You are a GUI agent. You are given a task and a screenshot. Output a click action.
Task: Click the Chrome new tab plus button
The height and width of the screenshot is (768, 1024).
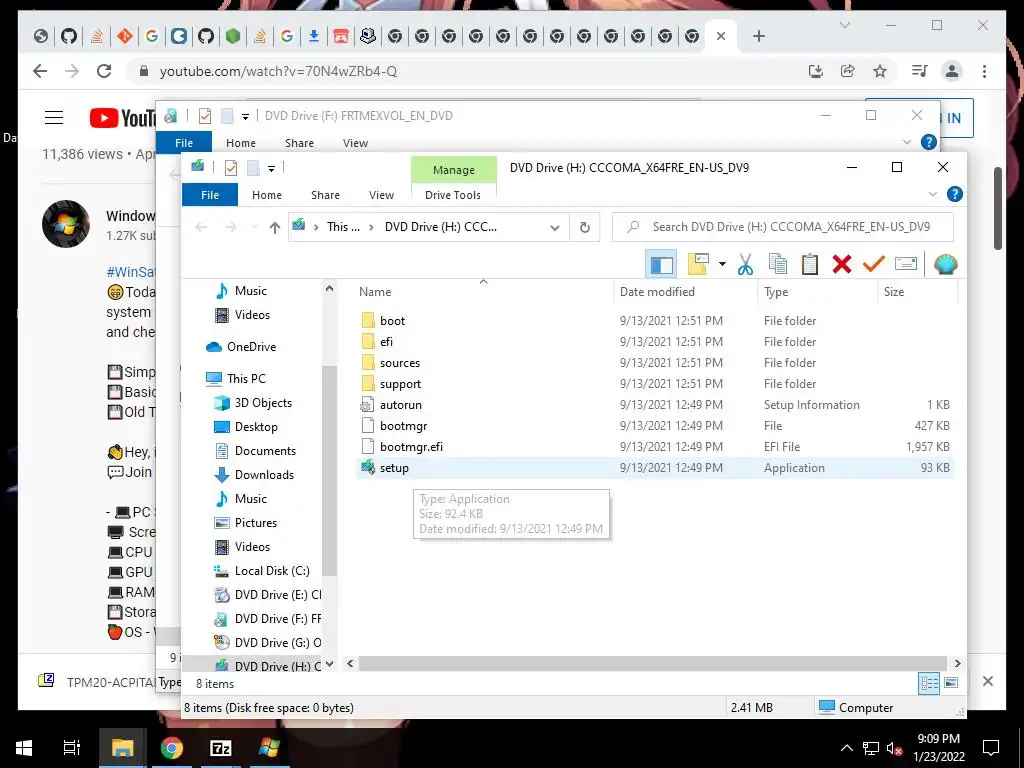758,36
